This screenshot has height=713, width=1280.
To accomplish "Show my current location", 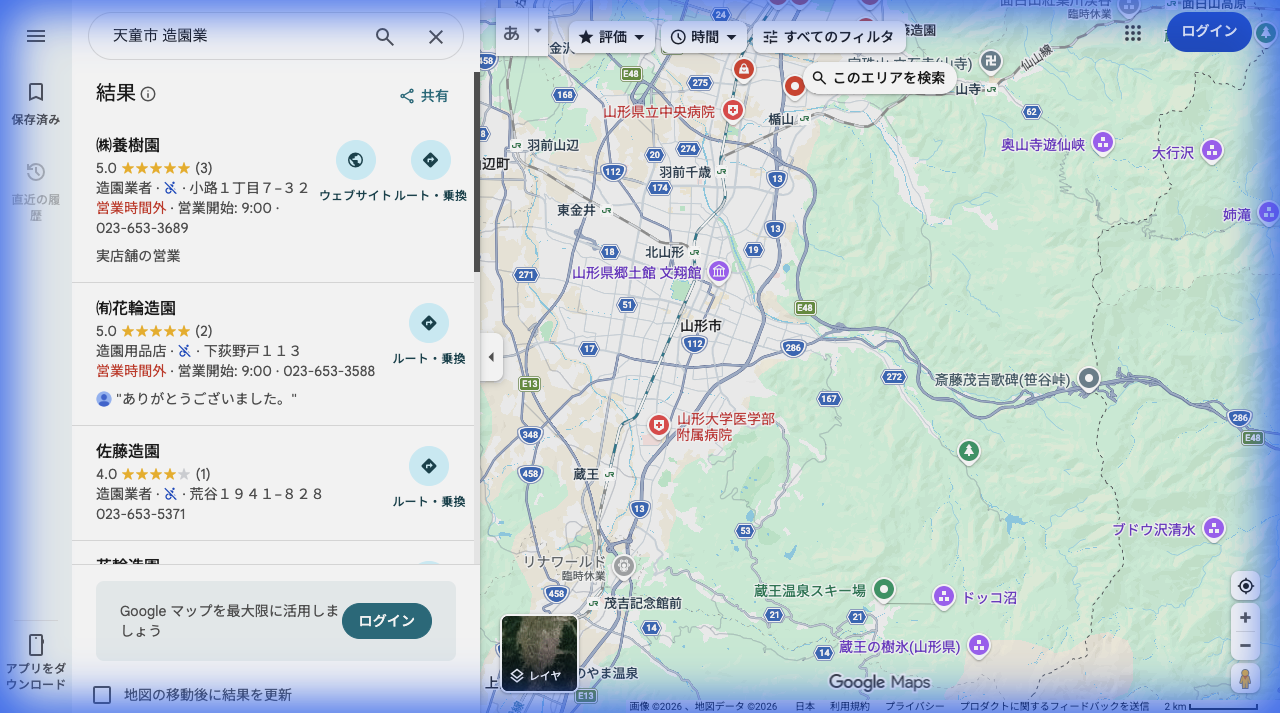I will [1245, 586].
